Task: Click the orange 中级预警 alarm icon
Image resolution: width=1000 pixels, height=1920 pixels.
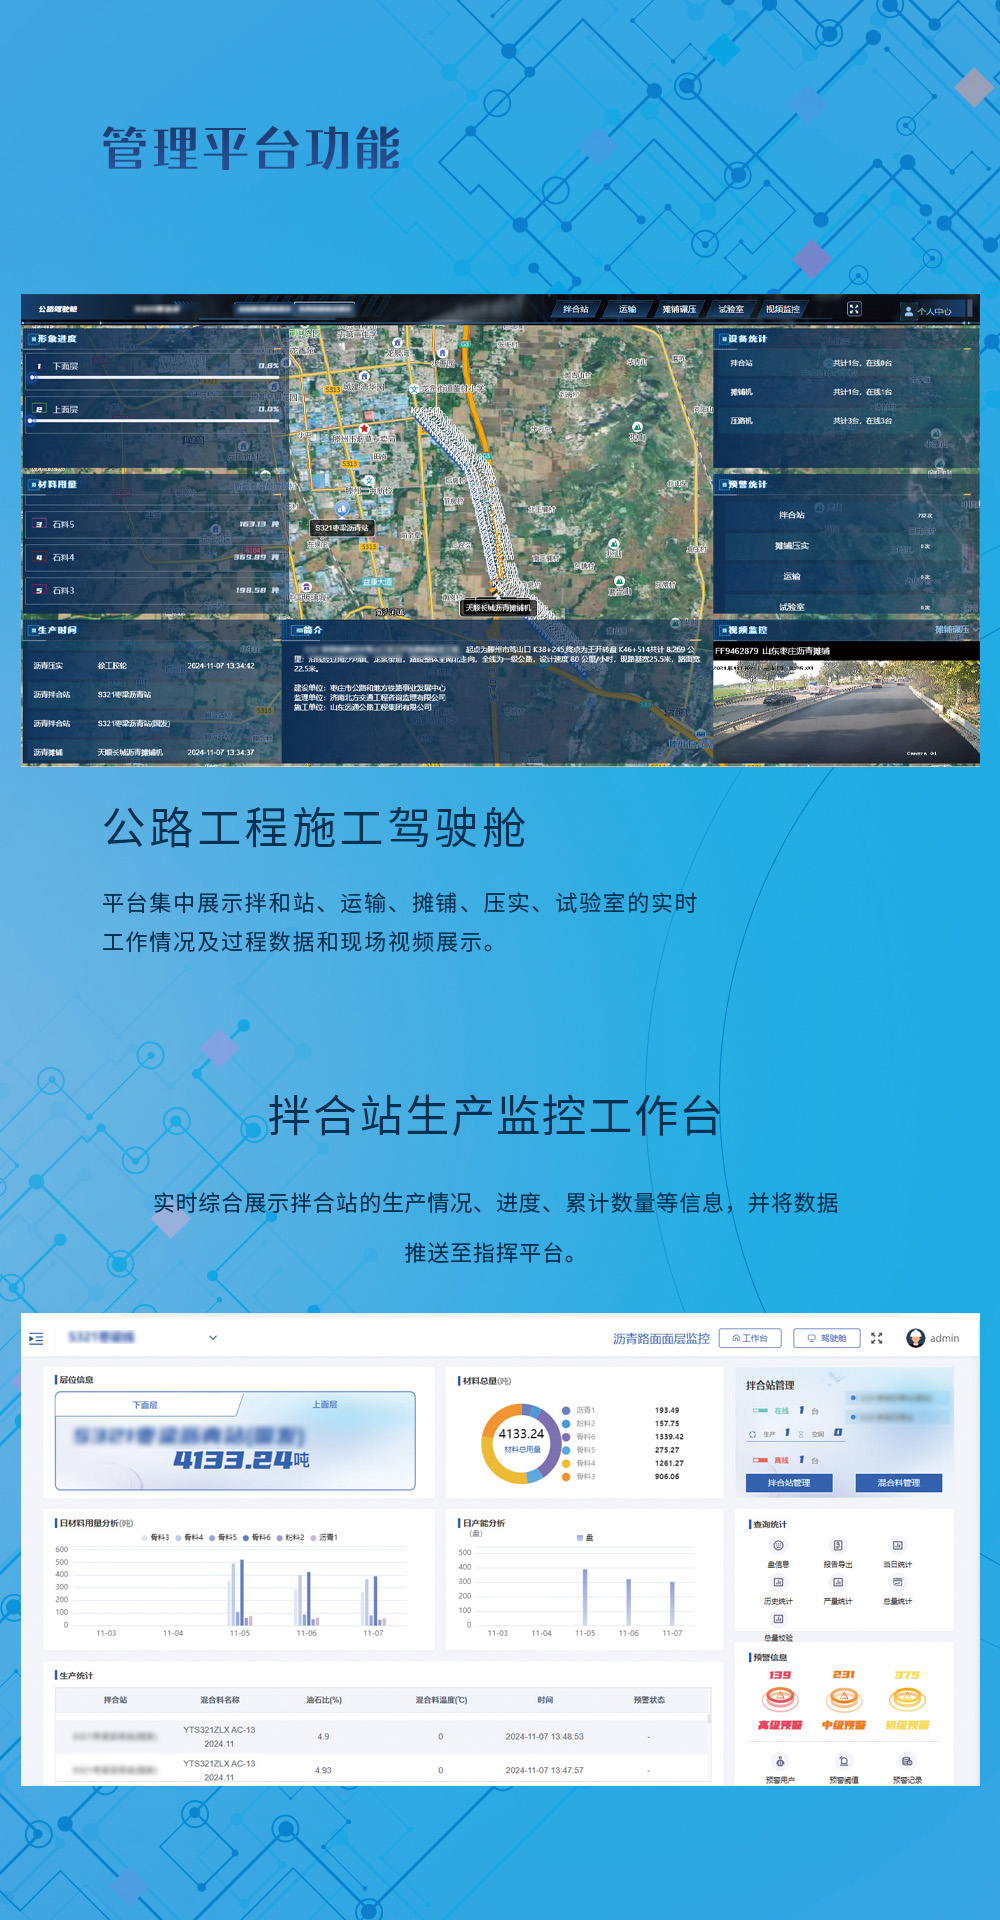Action: pyautogui.click(x=844, y=1698)
